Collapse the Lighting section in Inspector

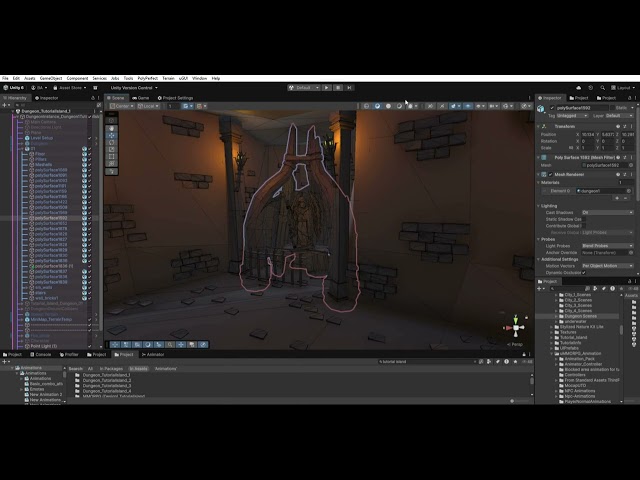coord(539,206)
